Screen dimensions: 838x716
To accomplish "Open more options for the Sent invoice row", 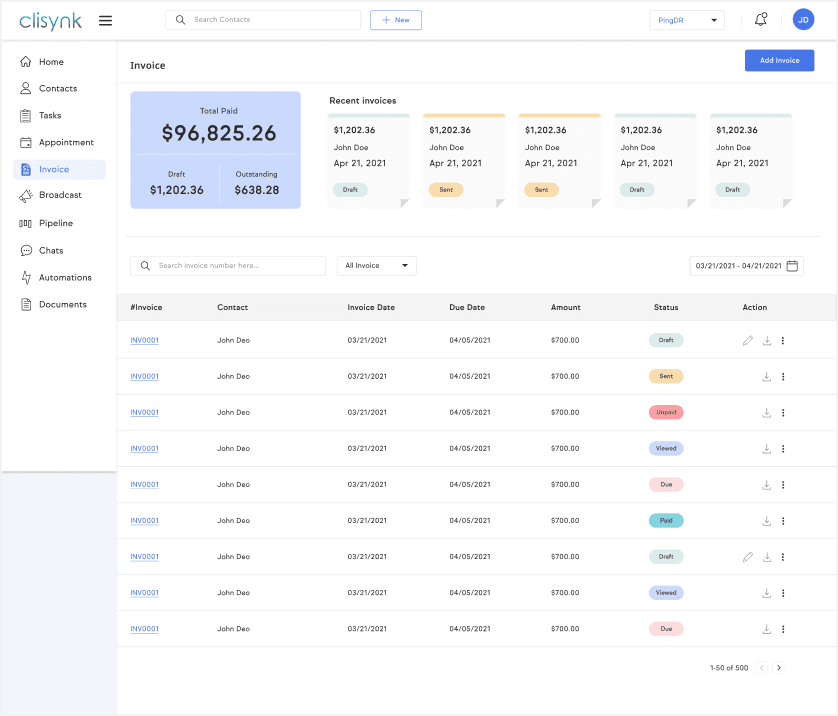I will [x=783, y=377].
